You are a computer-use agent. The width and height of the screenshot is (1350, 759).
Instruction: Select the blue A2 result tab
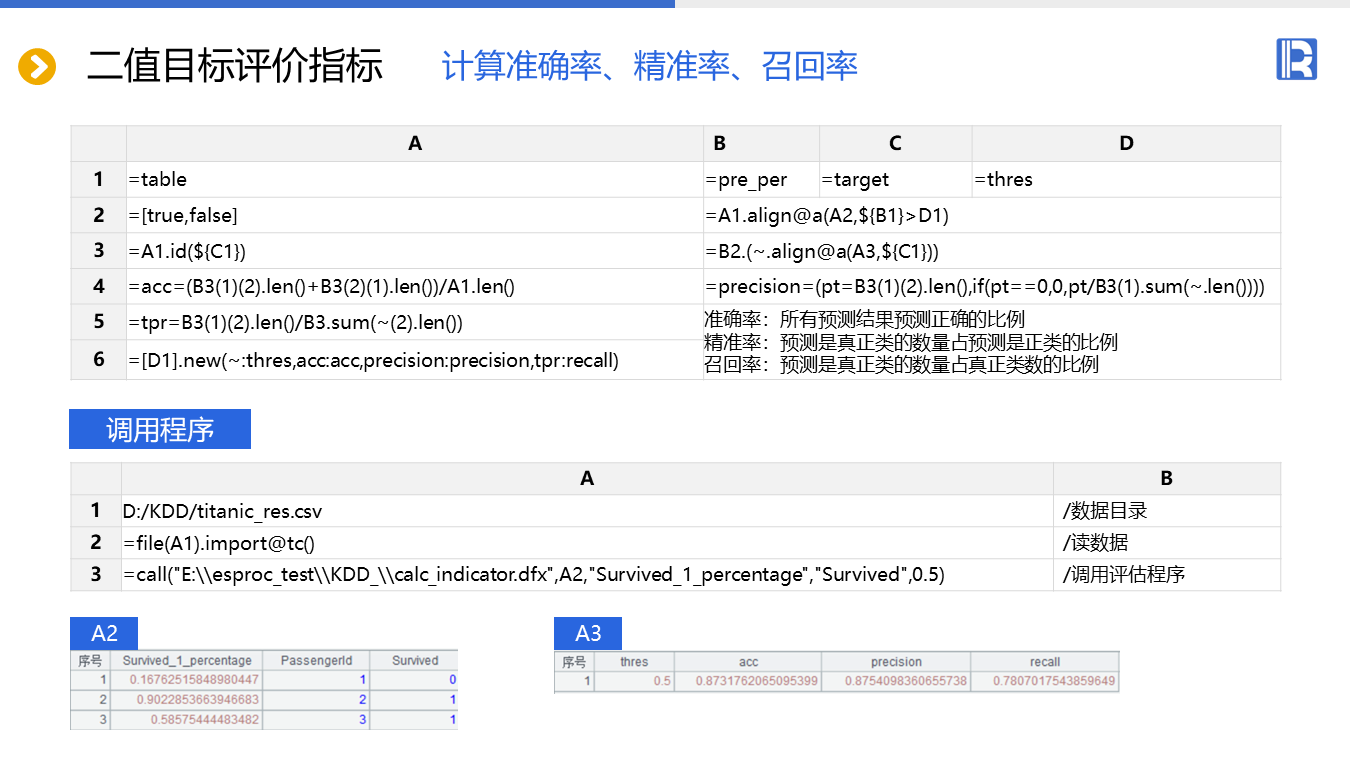[104, 633]
